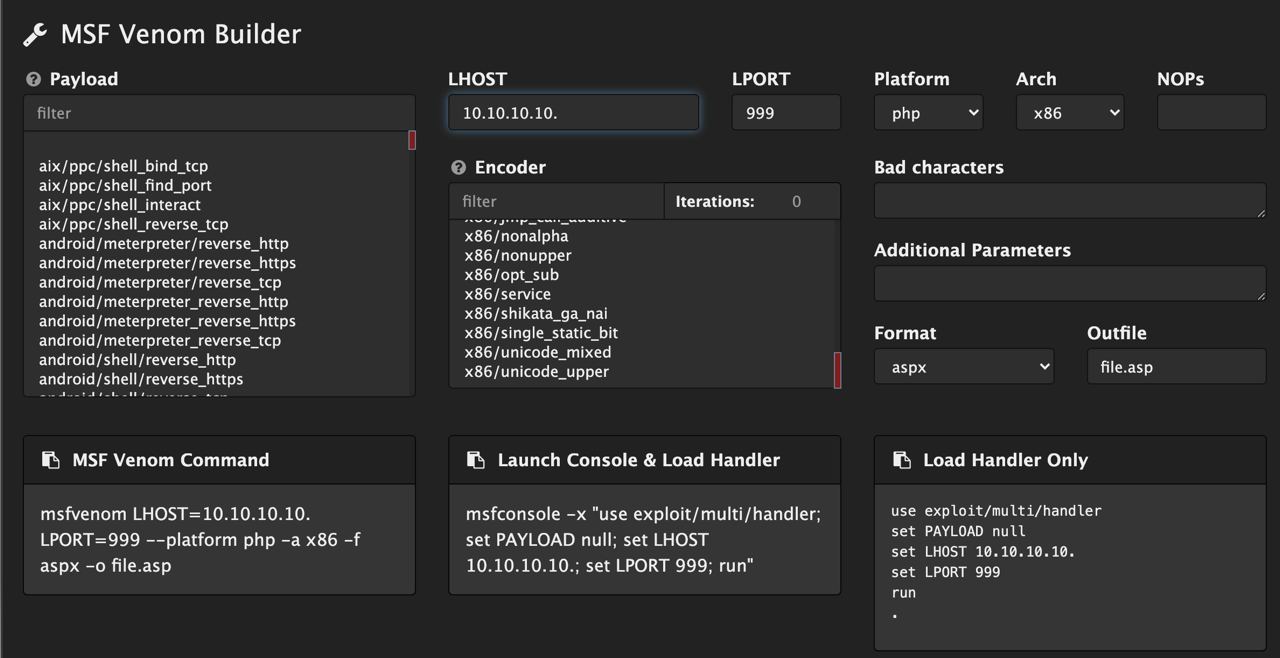Select payload aix/ppc/shell_find_port
Image resolution: width=1280 pixels, height=658 pixels.
[x=125, y=185]
